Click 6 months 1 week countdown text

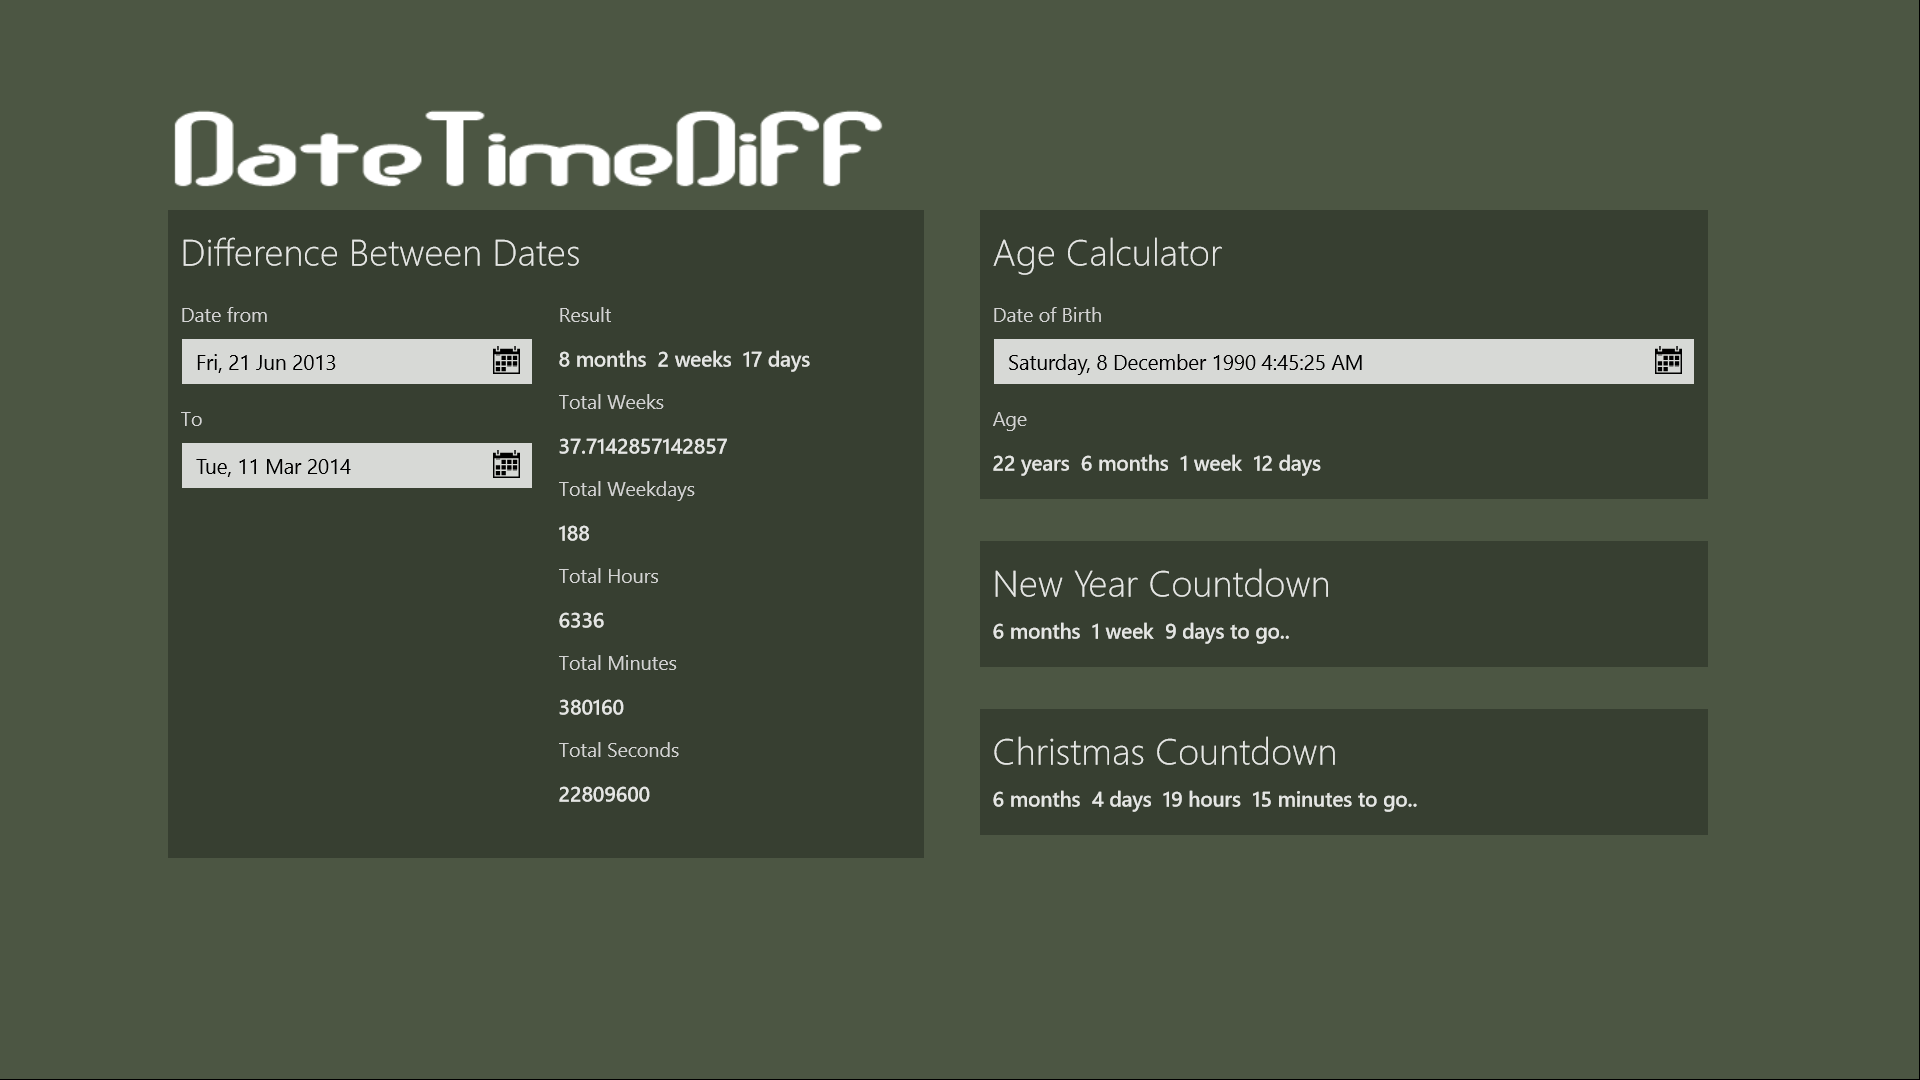pos(1140,632)
